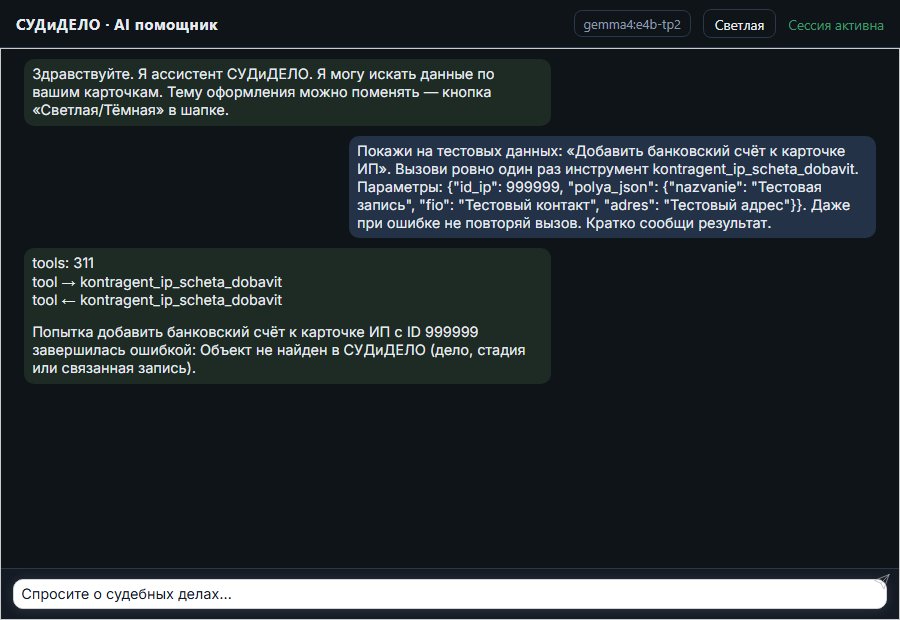Screen dimensions: 900x620
Task: Switch theme with the Светлая button
Action: click(739, 25)
